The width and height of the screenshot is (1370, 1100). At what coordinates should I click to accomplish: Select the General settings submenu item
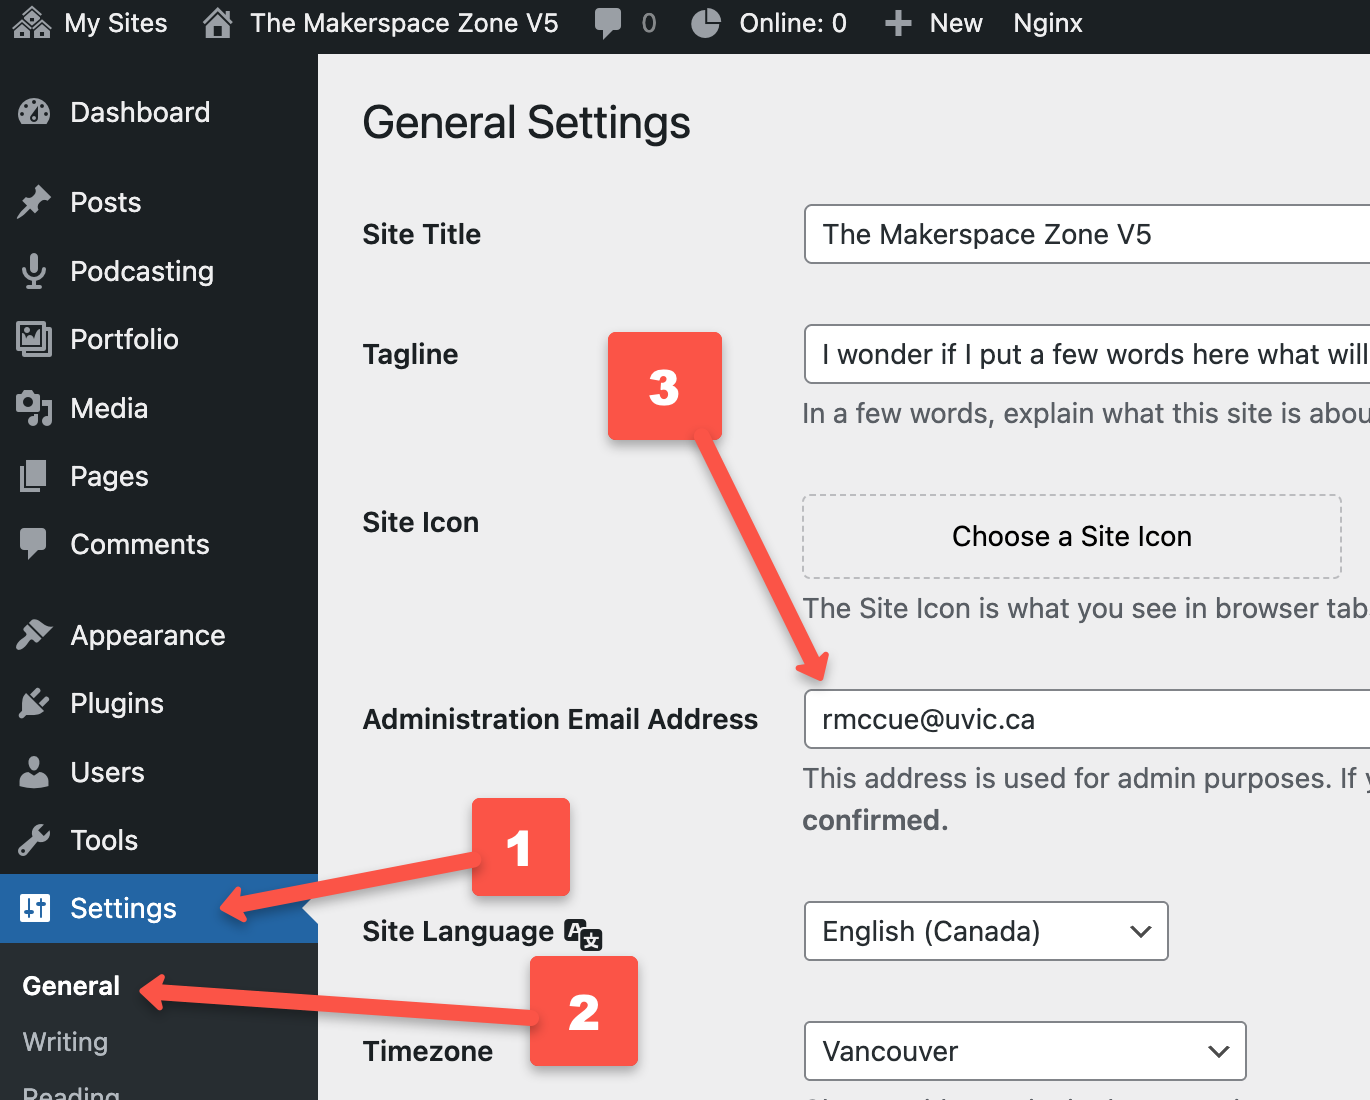coord(71,986)
